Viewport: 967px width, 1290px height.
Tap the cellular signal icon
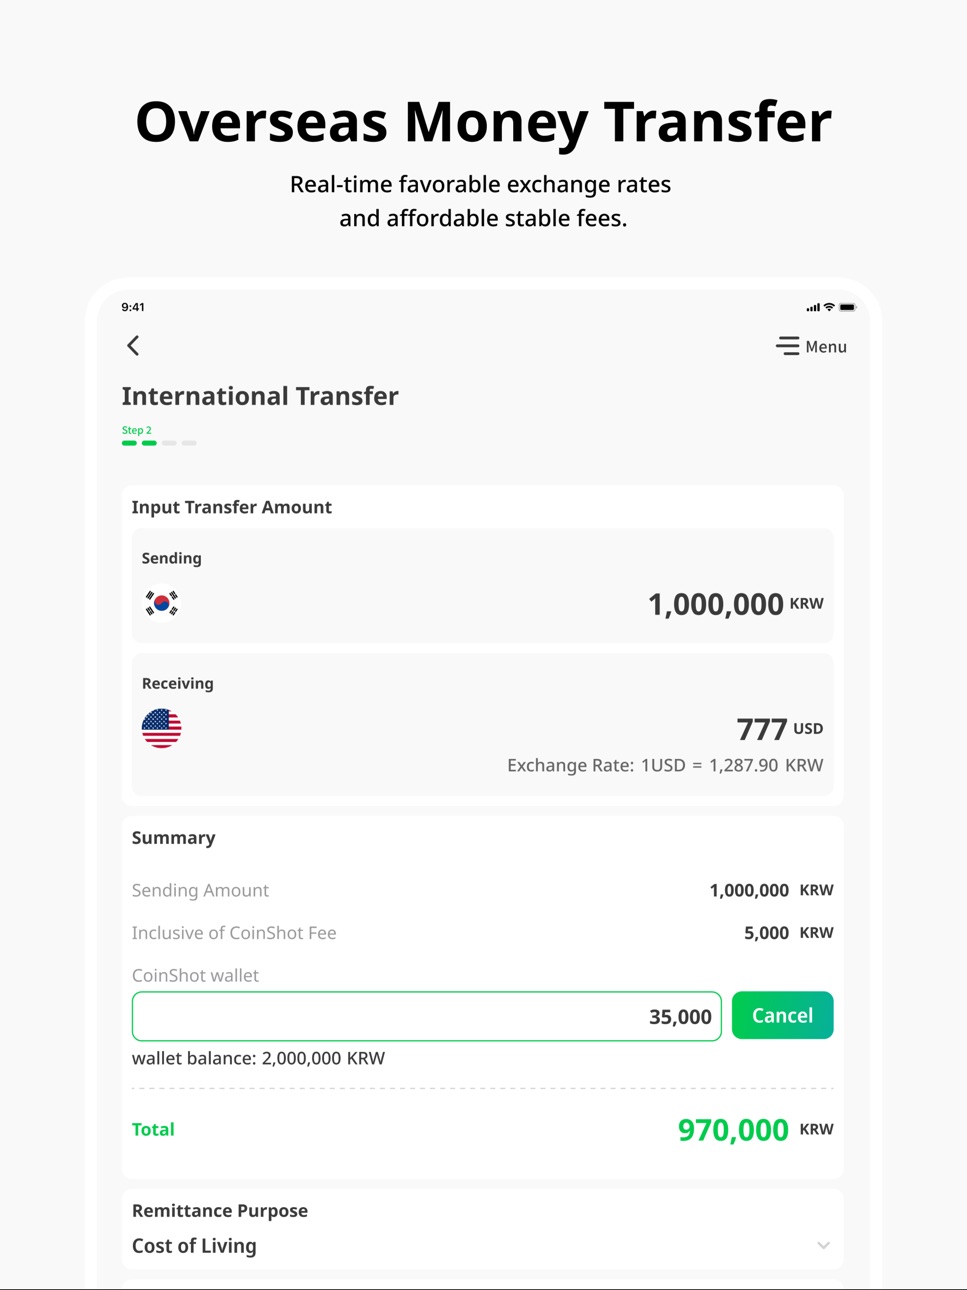pyautogui.click(x=813, y=307)
